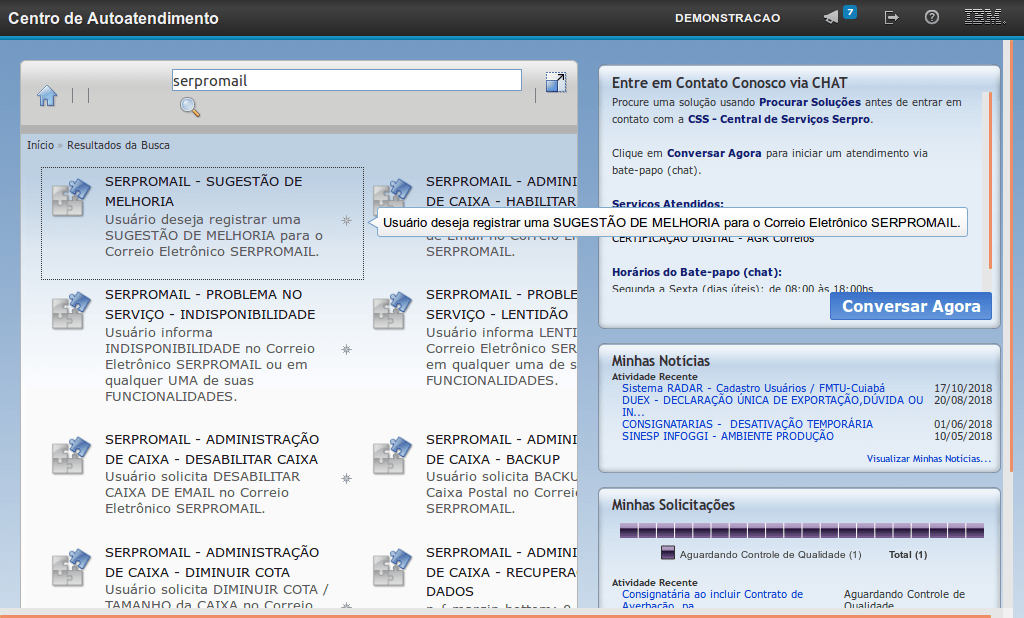The image size is (1024, 618).
Task: Open SERPROMAIL - ADMINISTRAÇÃO DE CAIXA - DIMINUIR COTA
Action: pos(212,562)
